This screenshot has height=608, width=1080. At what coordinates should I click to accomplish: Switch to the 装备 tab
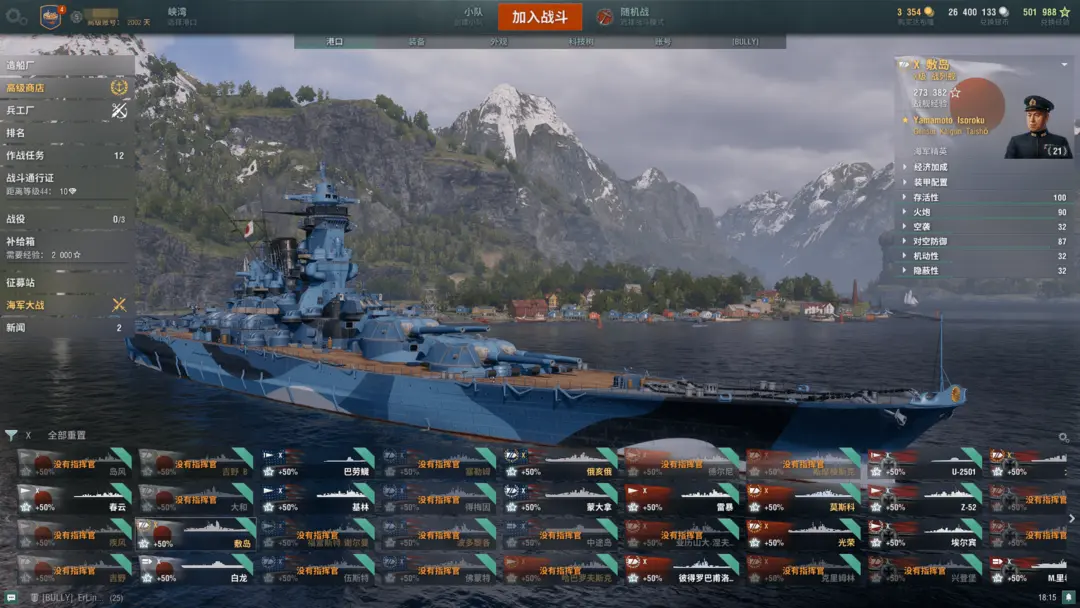click(417, 42)
